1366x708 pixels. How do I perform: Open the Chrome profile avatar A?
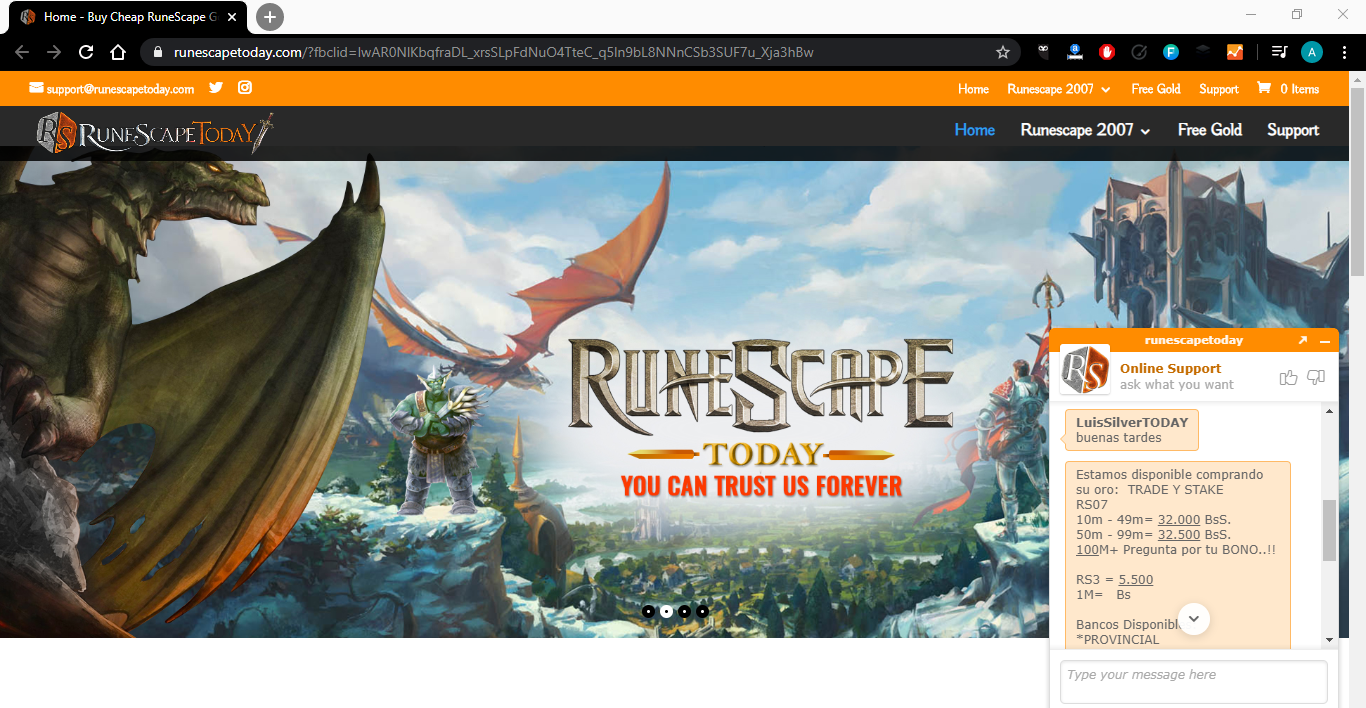(x=1312, y=52)
